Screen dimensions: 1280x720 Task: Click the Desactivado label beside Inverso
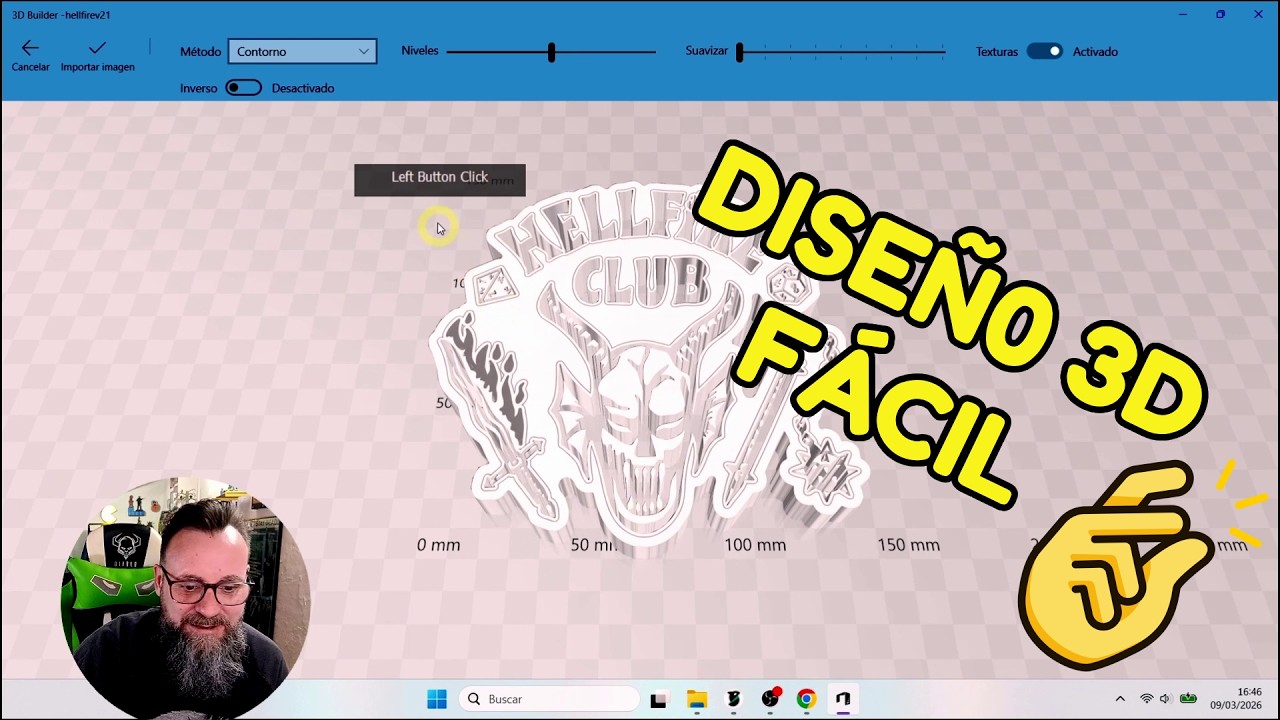click(303, 88)
